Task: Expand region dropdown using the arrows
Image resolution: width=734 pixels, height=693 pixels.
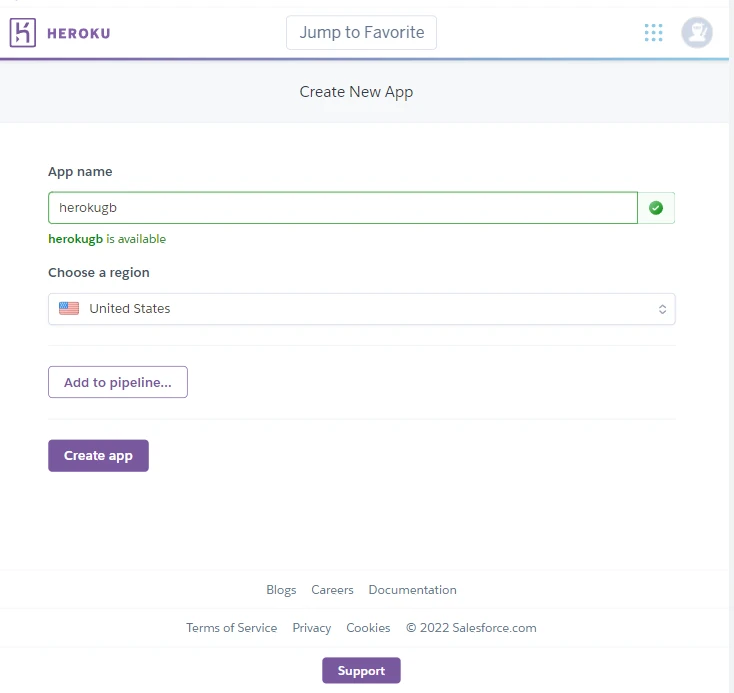Action: pyautogui.click(x=662, y=309)
